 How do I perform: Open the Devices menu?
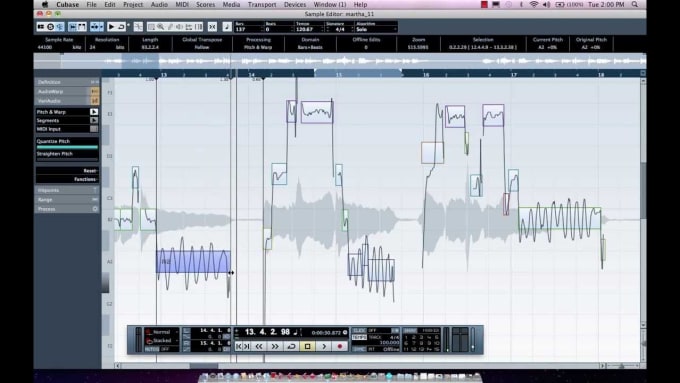(295, 4)
